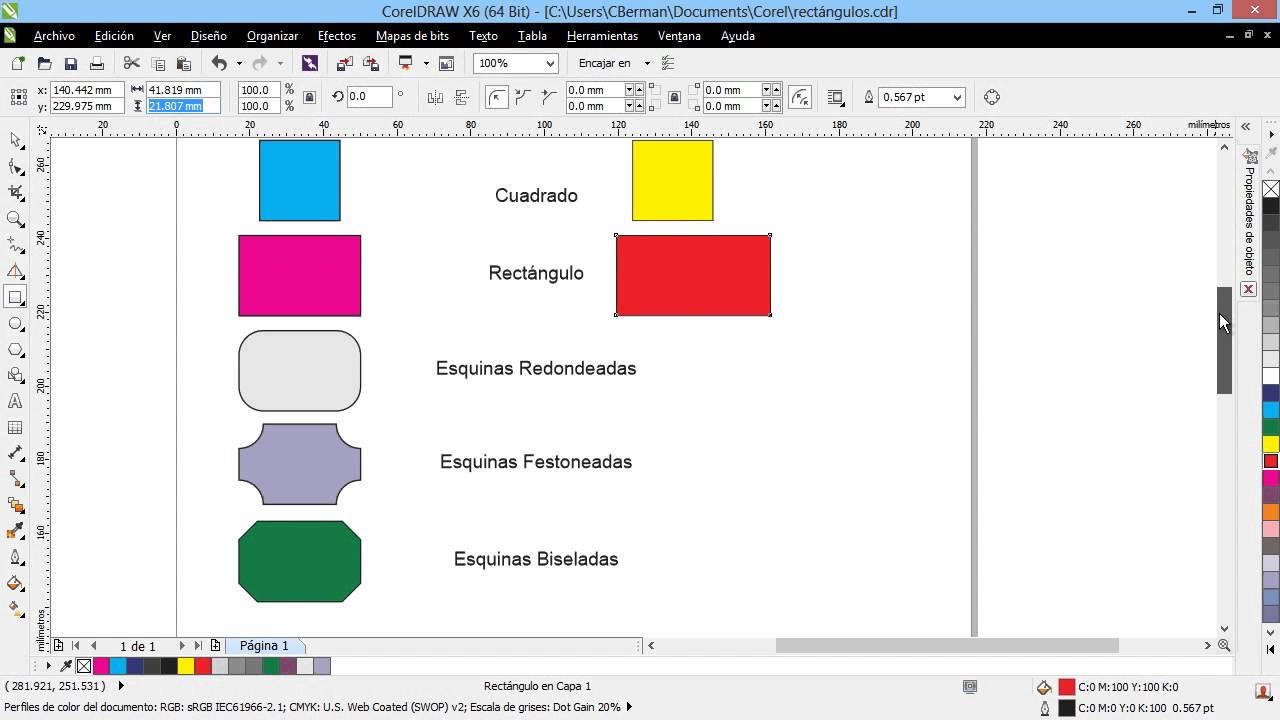Toggle the scale ratio lock

[310, 97]
